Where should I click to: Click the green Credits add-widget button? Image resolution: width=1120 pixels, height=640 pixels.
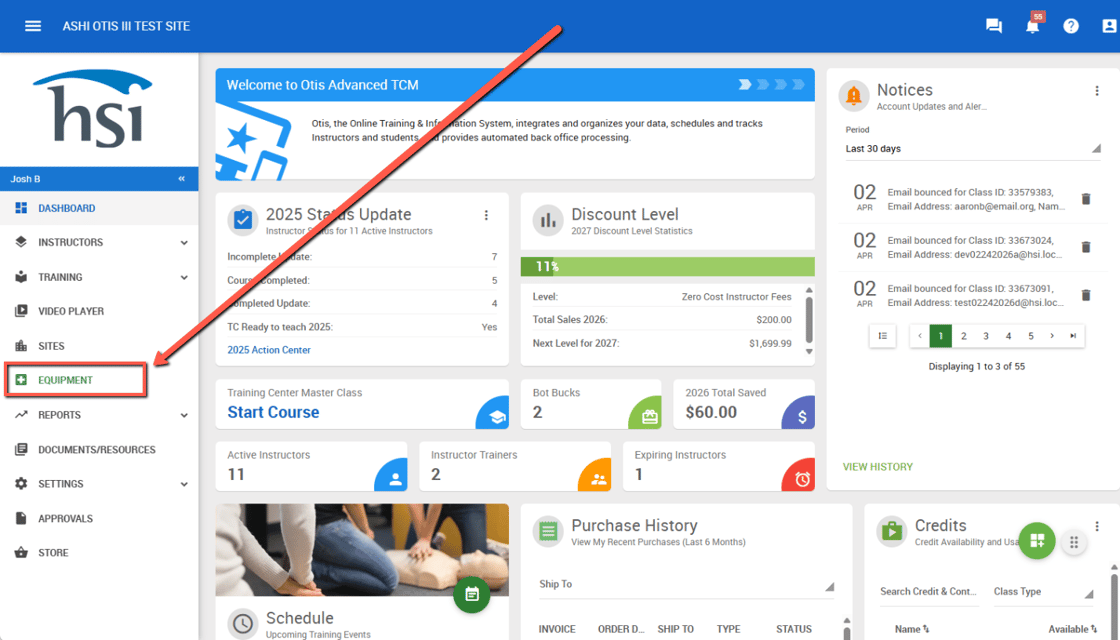[x=1036, y=541]
